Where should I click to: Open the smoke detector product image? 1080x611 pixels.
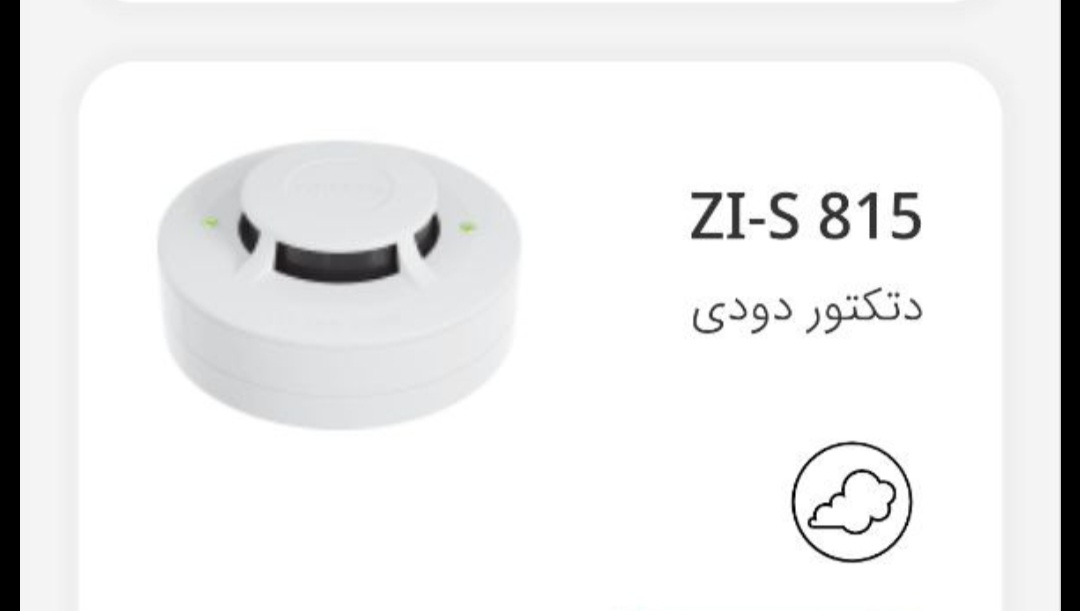(x=338, y=284)
